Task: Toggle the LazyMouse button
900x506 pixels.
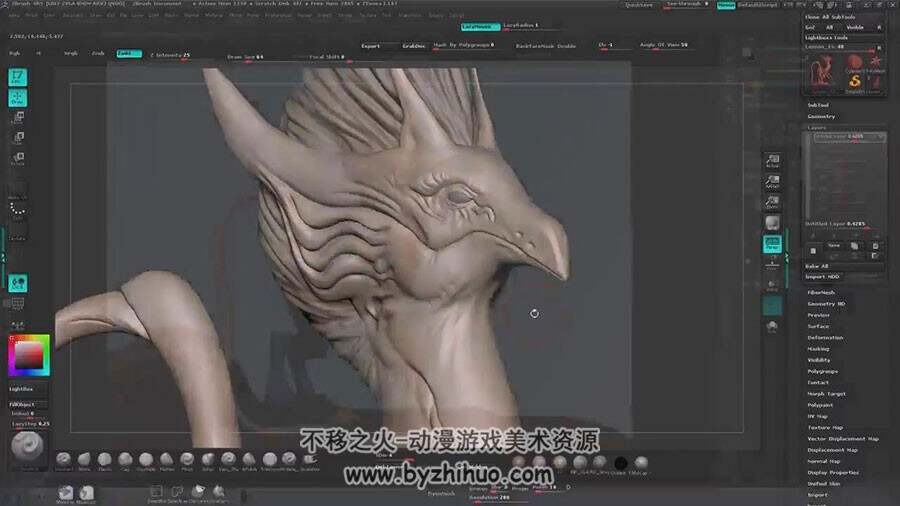Action: tap(480, 26)
